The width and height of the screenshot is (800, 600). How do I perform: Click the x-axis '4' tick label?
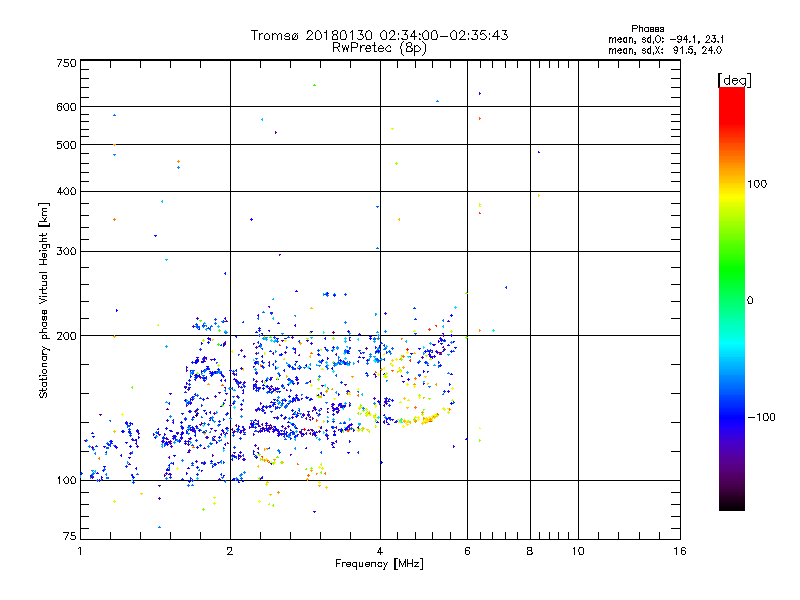pyautogui.click(x=380, y=551)
